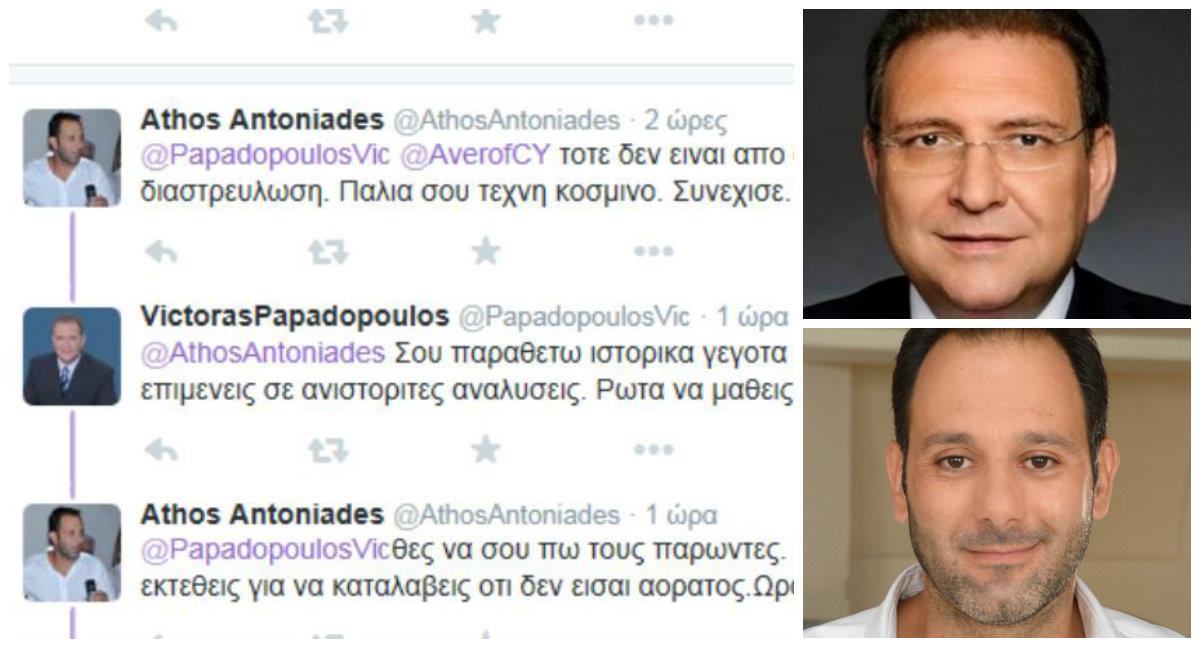Open more options on VictorasPapadopoulos' tweet

(x=653, y=450)
